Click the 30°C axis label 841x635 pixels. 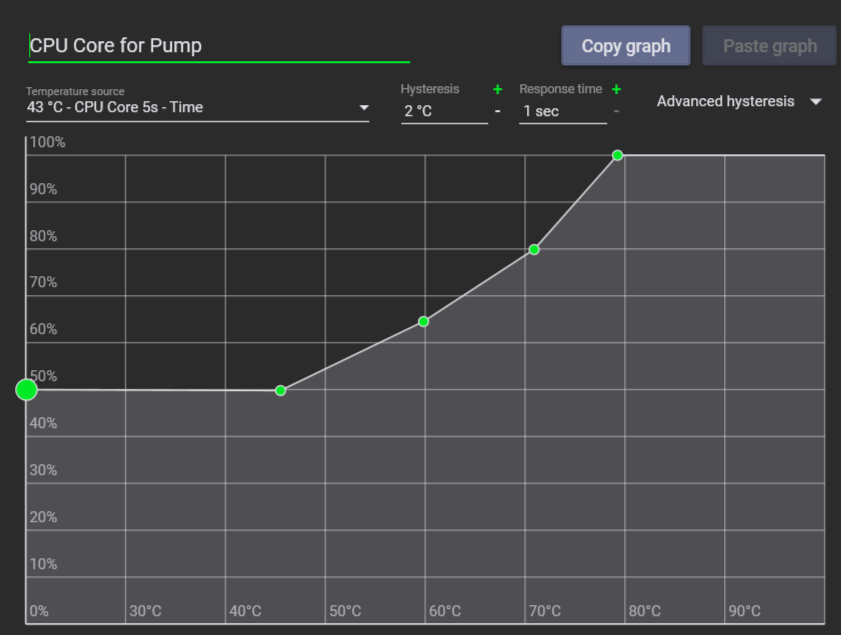click(x=145, y=611)
